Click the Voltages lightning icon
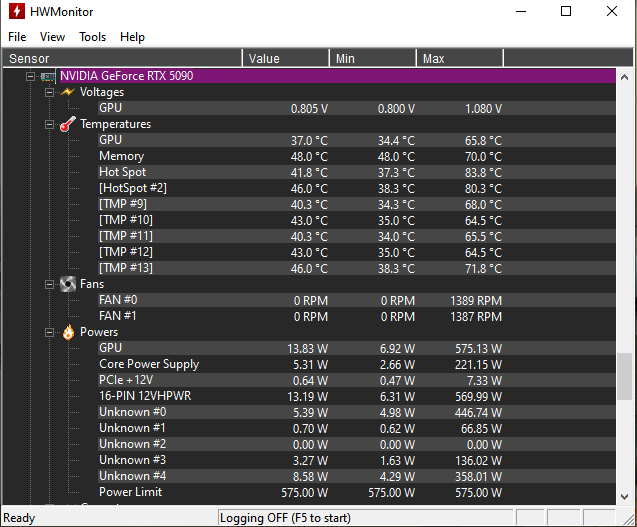Screen dimensions: 637x527 (67, 92)
